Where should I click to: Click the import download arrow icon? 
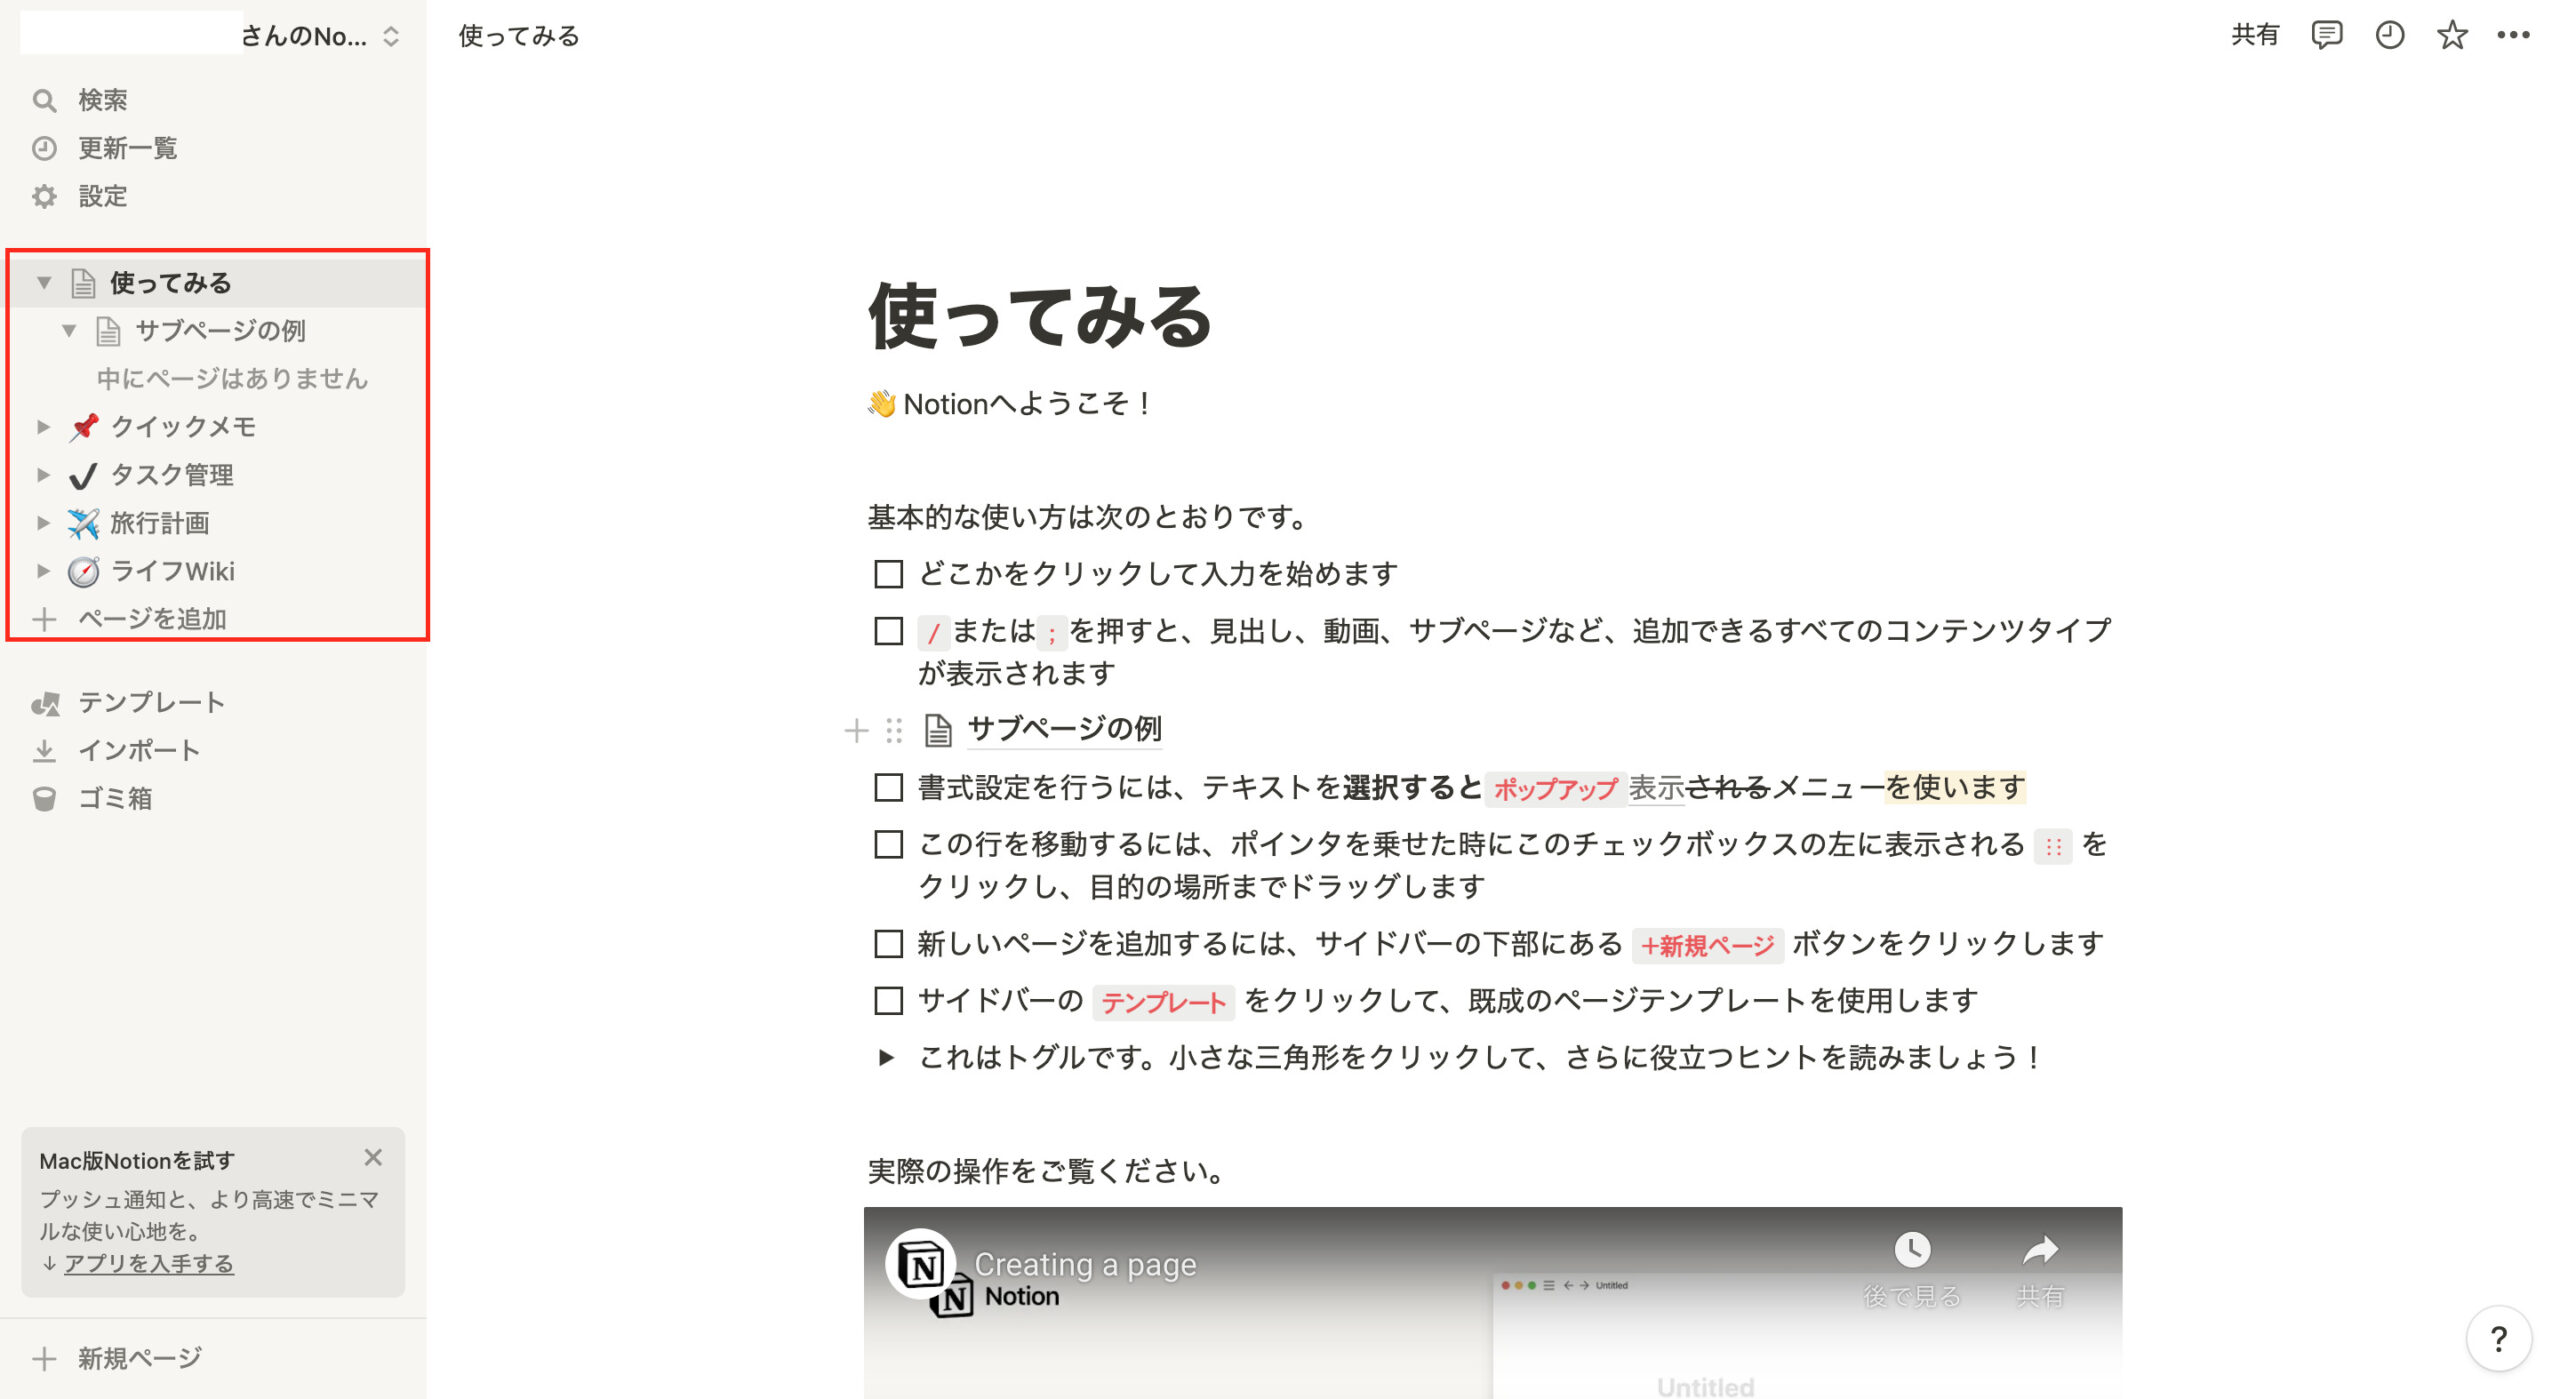(x=44, y=751)
